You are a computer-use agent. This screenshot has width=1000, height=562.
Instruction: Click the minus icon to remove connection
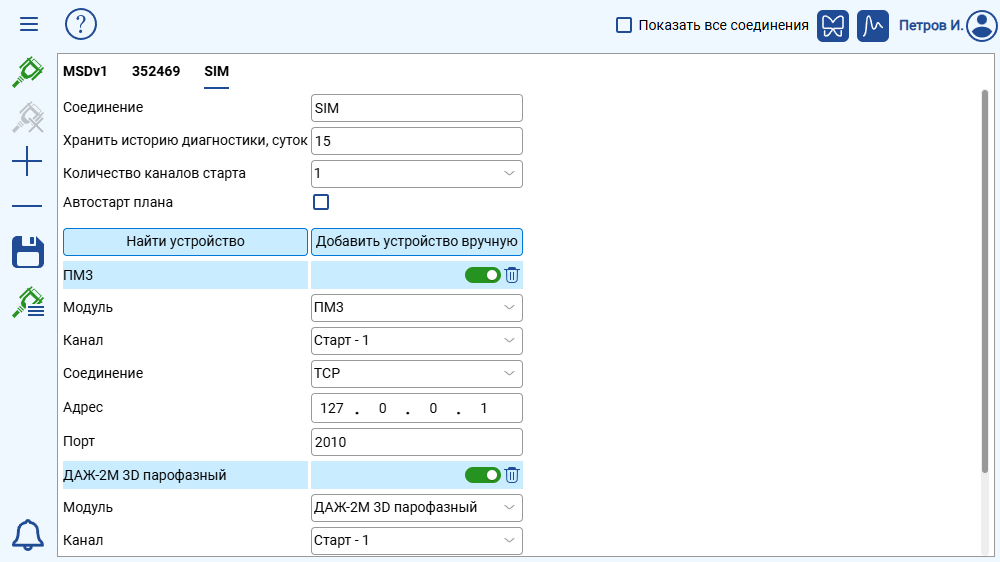click(27, 206)
